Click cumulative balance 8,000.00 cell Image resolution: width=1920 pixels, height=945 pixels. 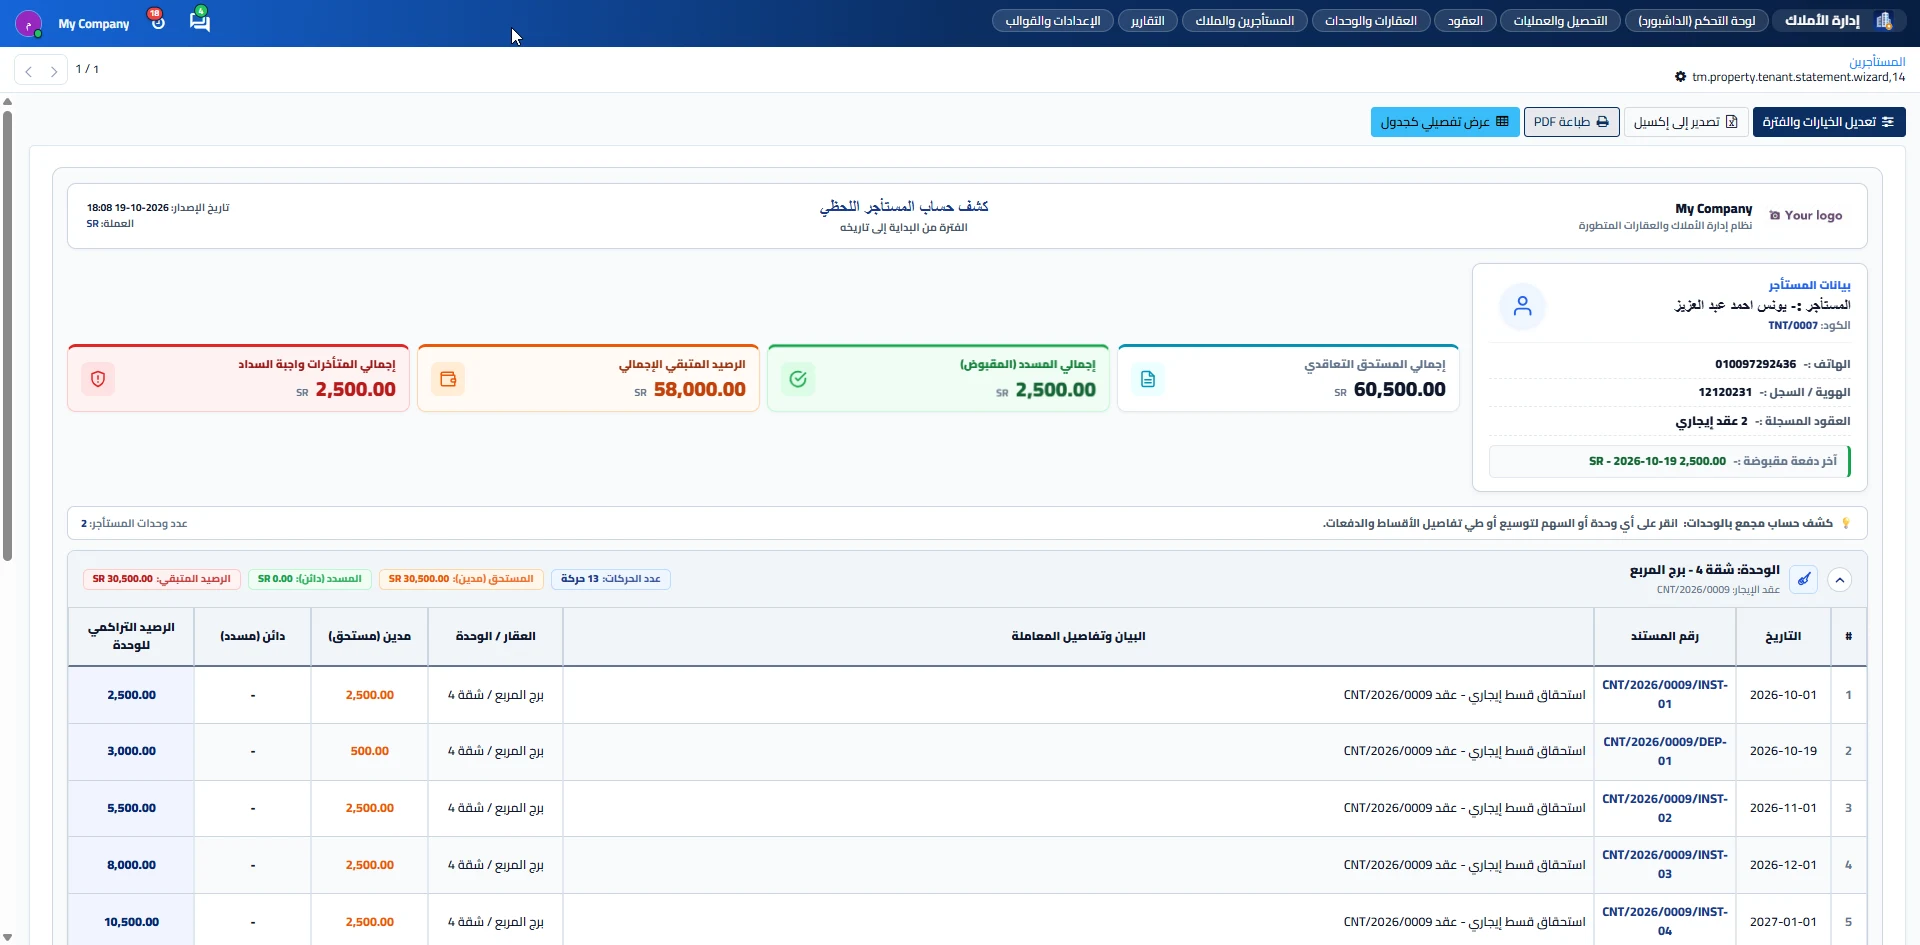coord(131,865)
